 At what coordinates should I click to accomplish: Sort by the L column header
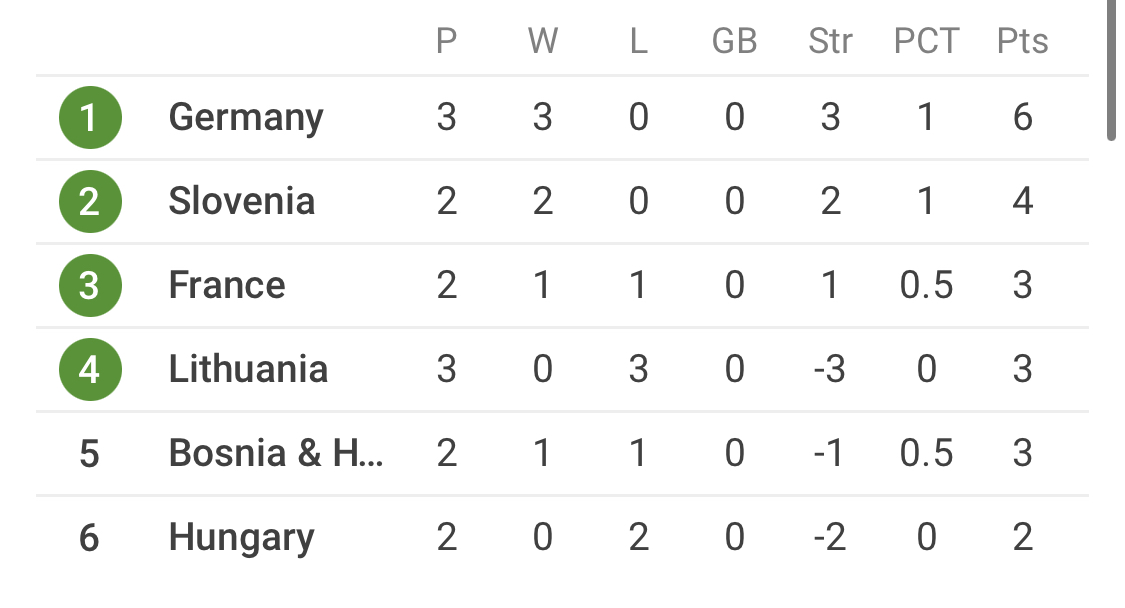click(638, 42)
